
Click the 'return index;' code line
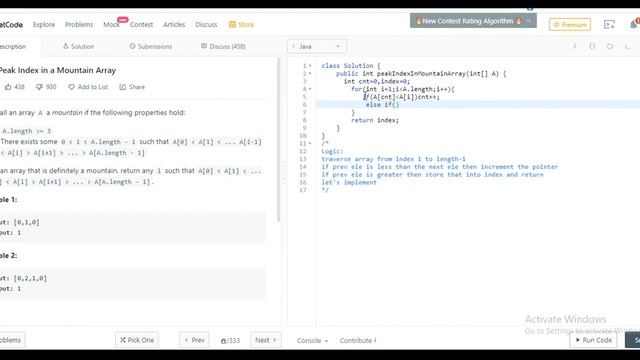tap(375, 120)
